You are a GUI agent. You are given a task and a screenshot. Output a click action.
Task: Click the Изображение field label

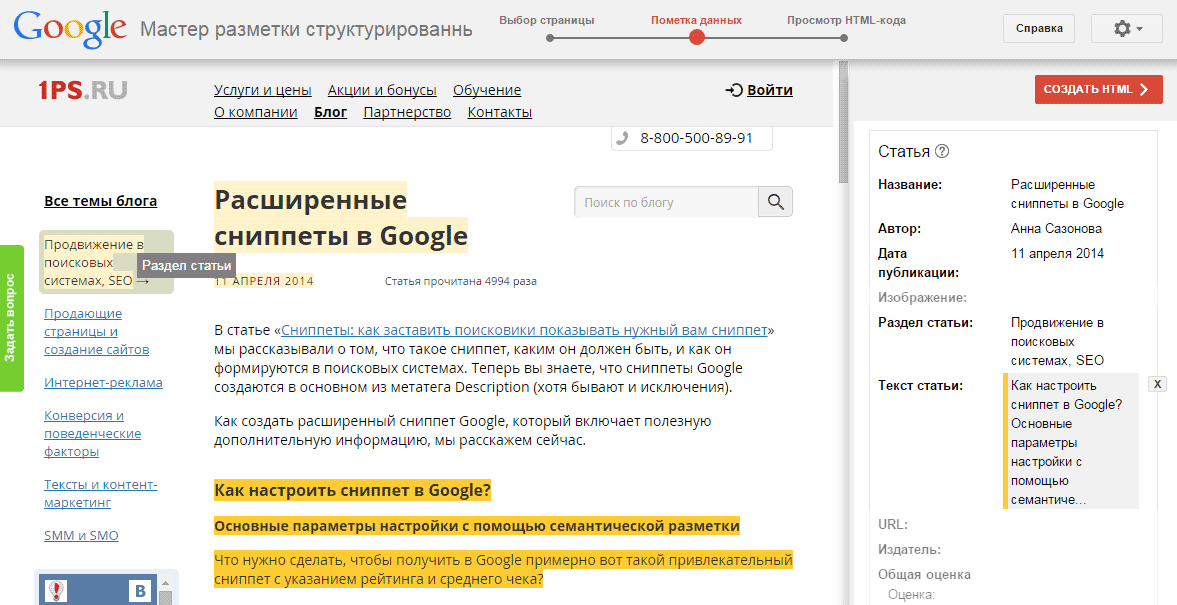(x=923, y=298)
